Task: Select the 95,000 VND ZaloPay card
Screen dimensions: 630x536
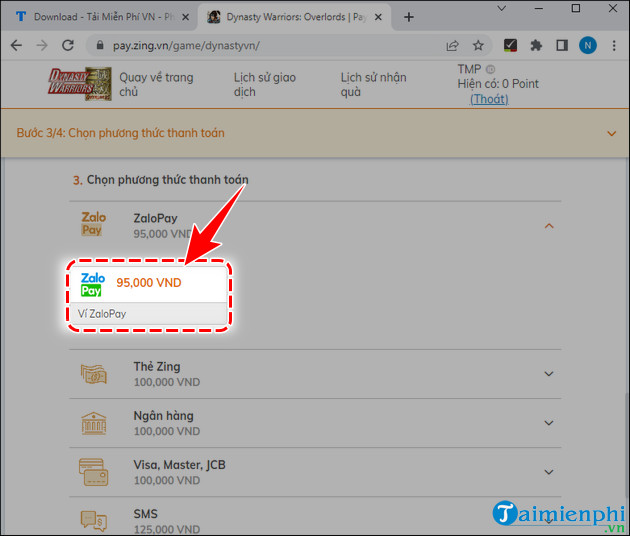Action: (149, 295)
